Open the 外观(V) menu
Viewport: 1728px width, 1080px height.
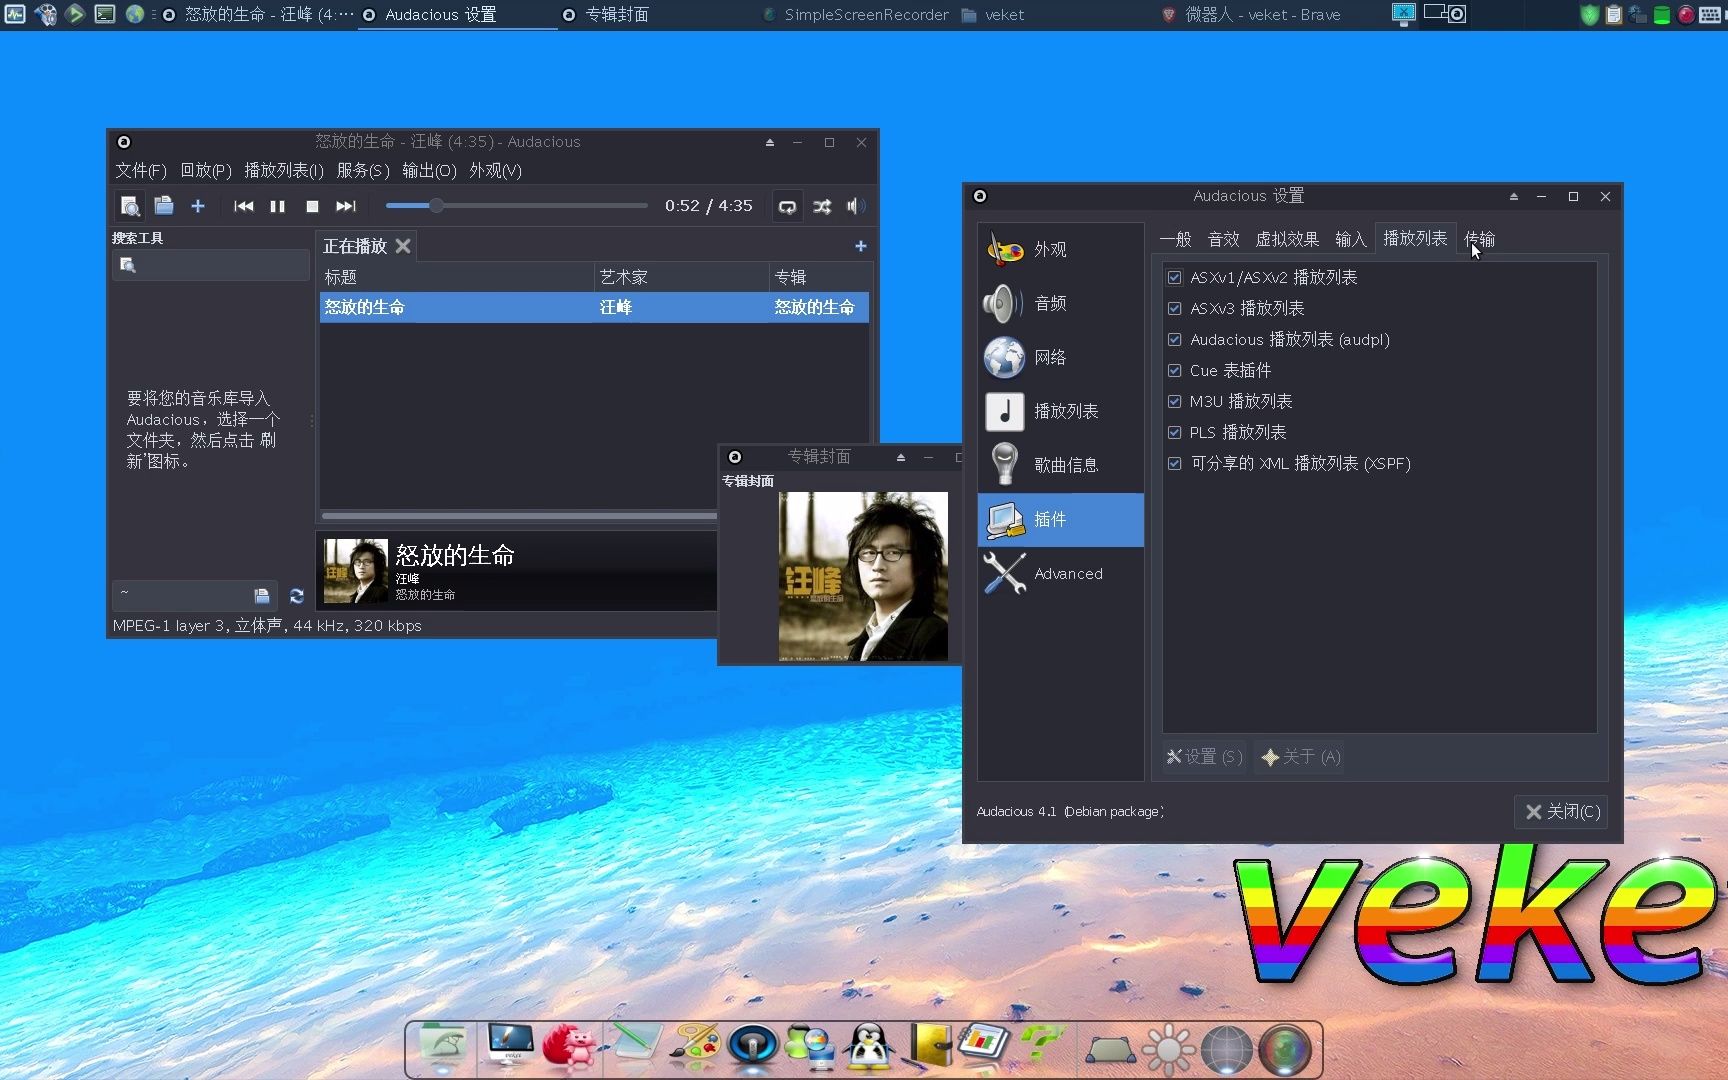[x=495, y=170]
